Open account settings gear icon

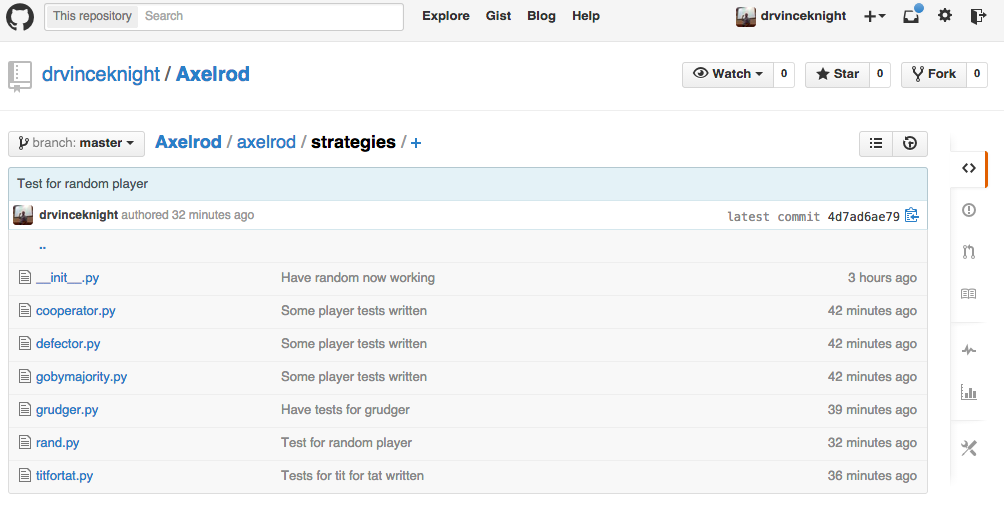click(x=944, y=16)
